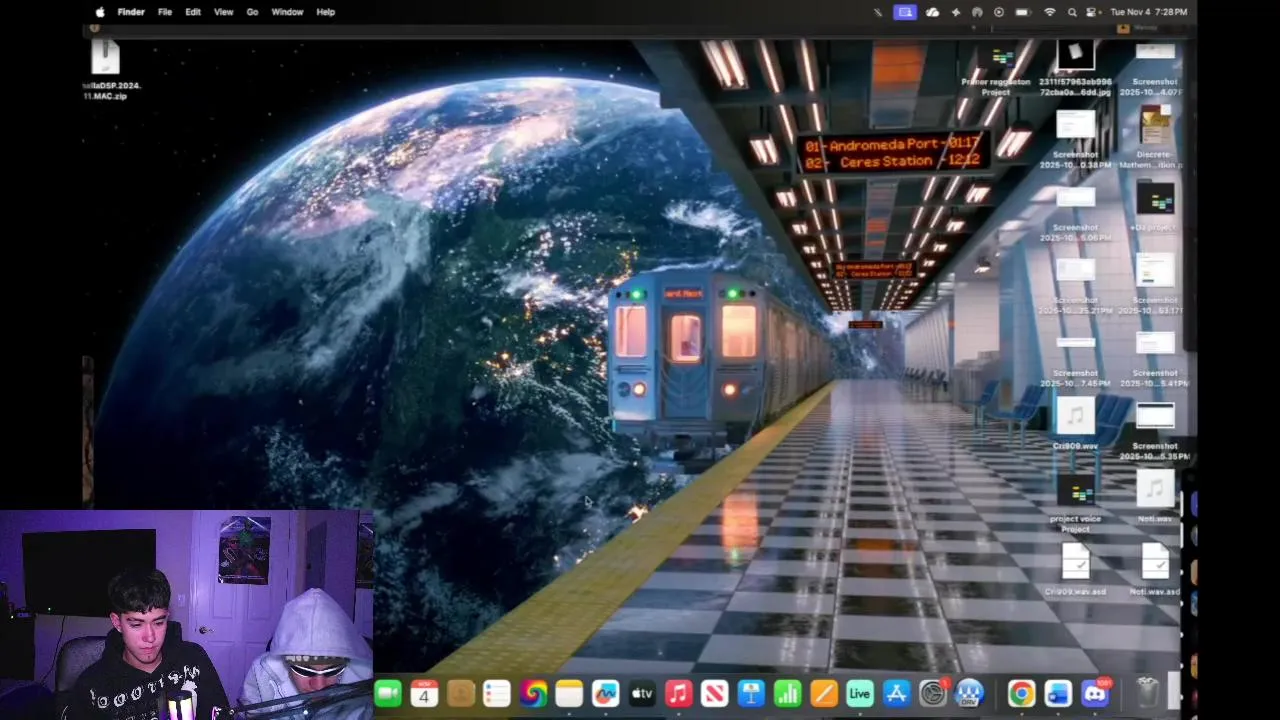Open the Trash in the Dock

pos(1147,693)
